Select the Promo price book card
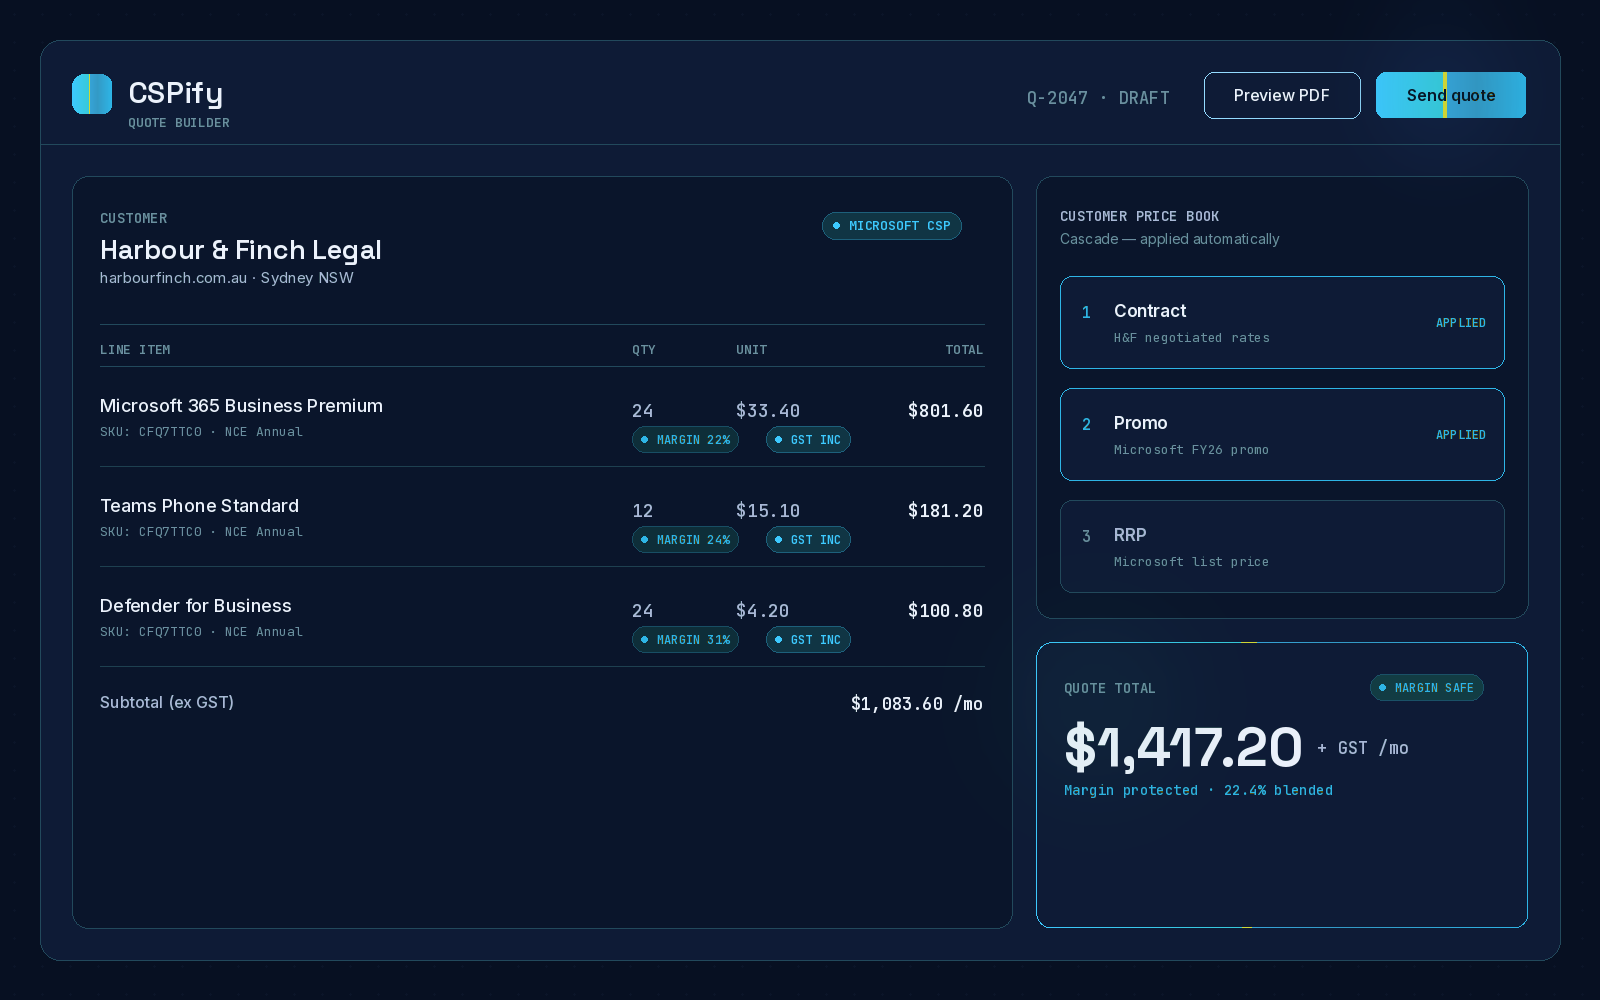The height and width of the screenshot is (1000, 1600). tap(1282, 434)
